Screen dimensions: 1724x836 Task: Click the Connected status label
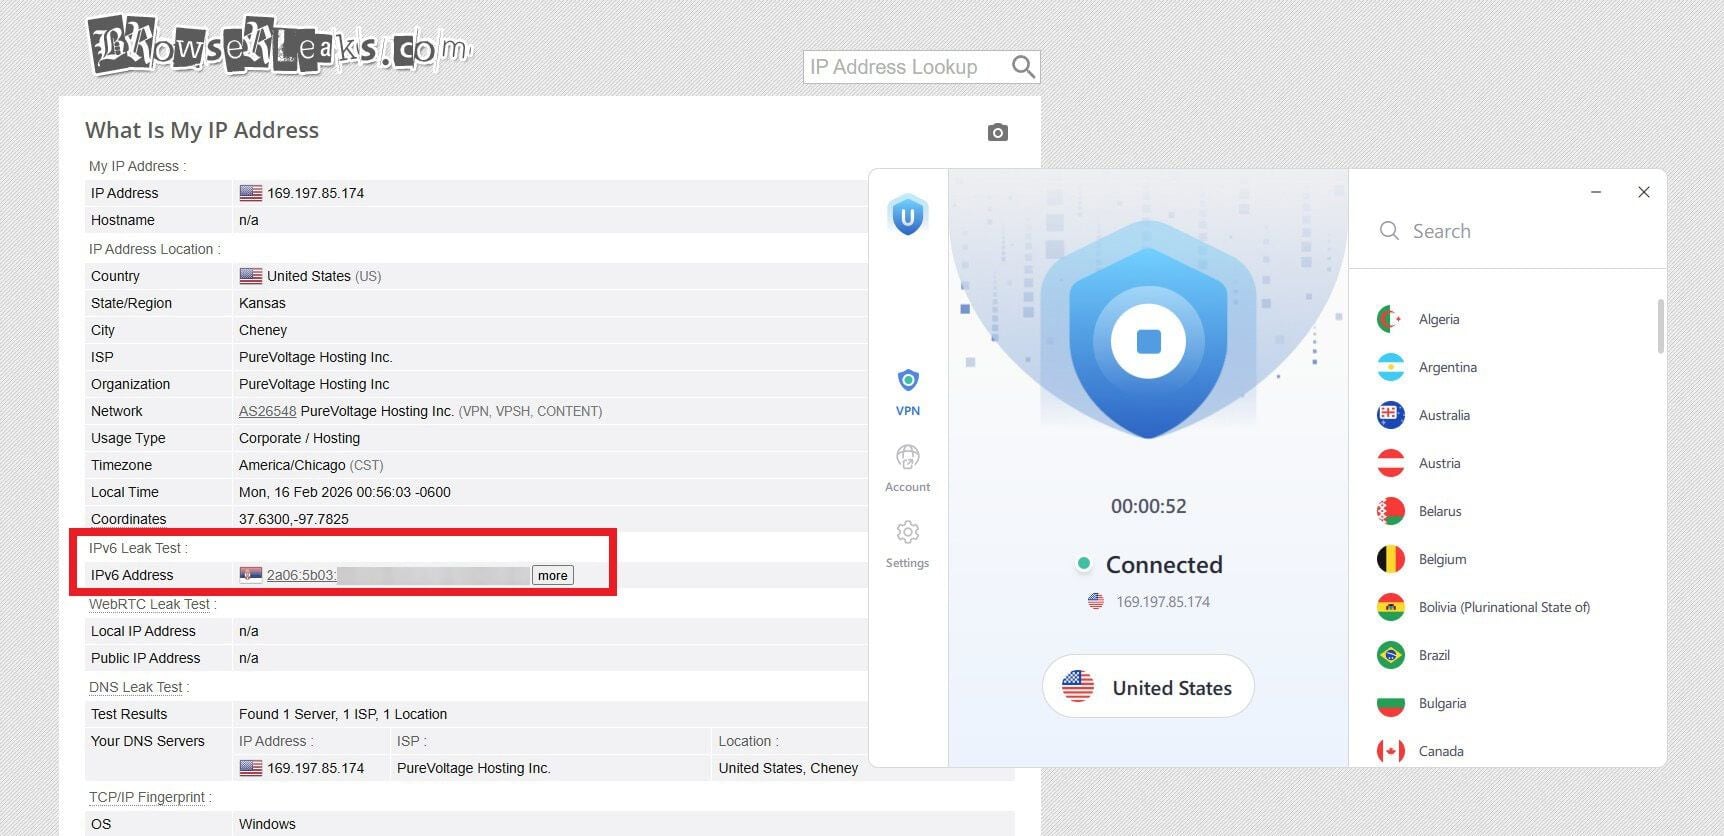point(1164,565)
